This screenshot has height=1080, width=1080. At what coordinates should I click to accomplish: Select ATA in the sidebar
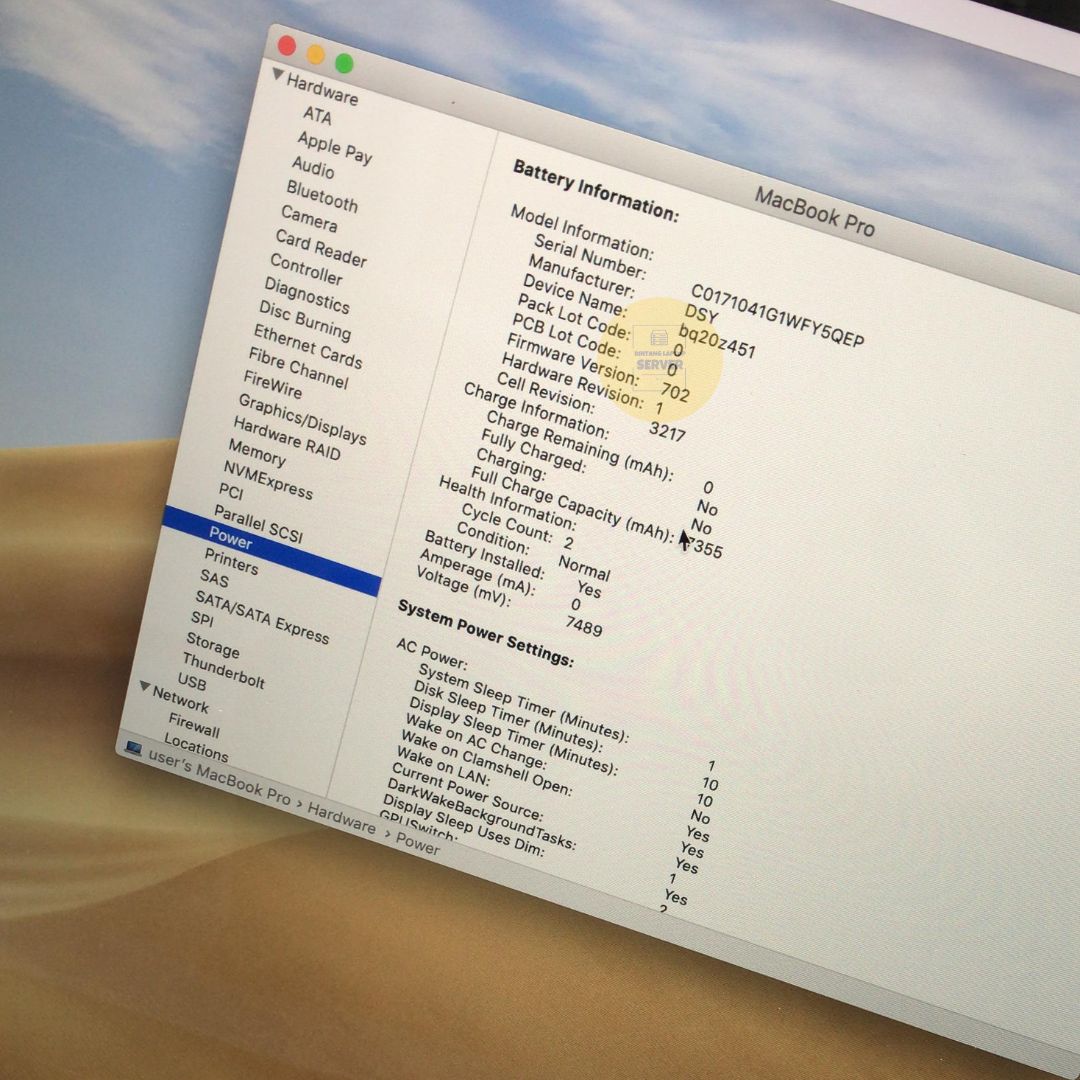point(318,115)
